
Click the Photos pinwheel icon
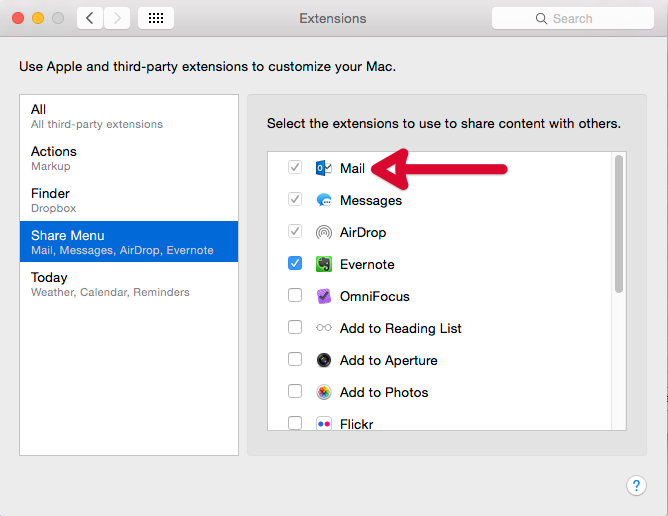[324, 392]
